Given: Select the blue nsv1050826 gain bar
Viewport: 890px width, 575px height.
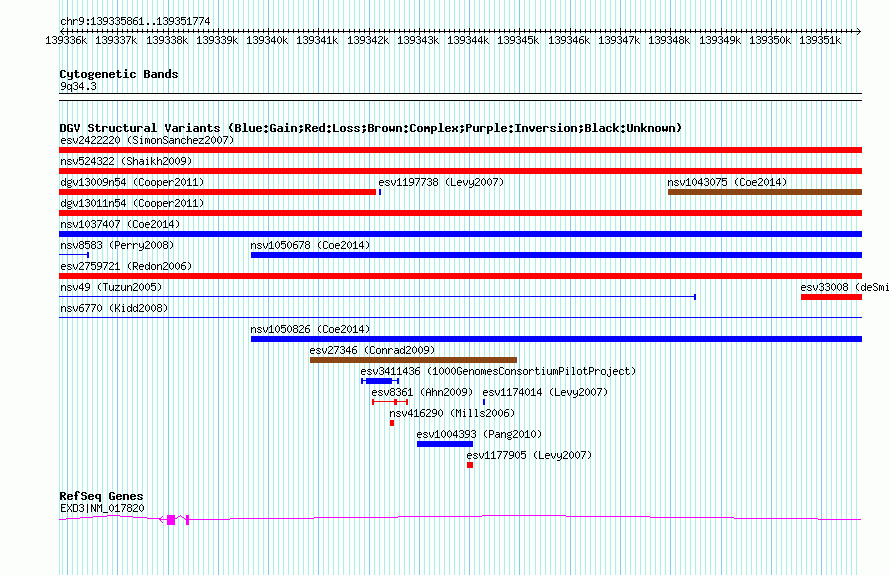Looking at the screenshot, I should pyautogui.click(x=556, y=339).
